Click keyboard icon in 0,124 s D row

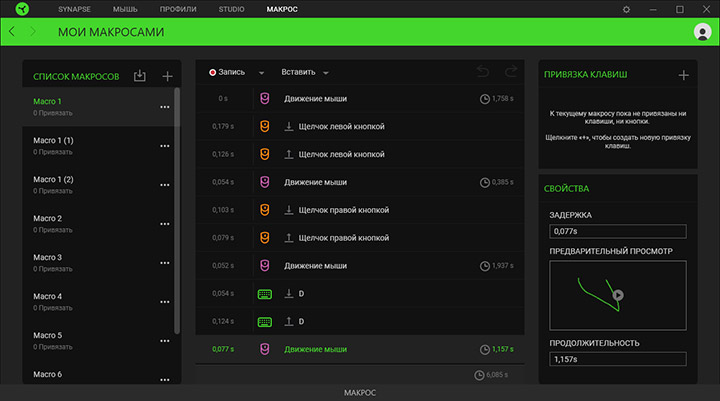(x=264, y=322)
